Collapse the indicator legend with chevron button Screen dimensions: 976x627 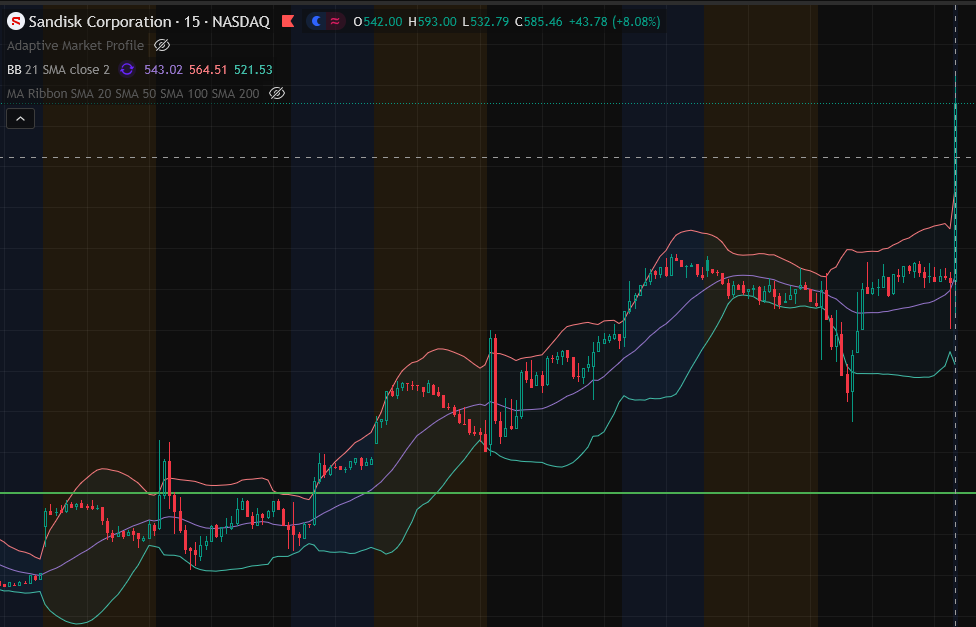click(x=21, y=118)
